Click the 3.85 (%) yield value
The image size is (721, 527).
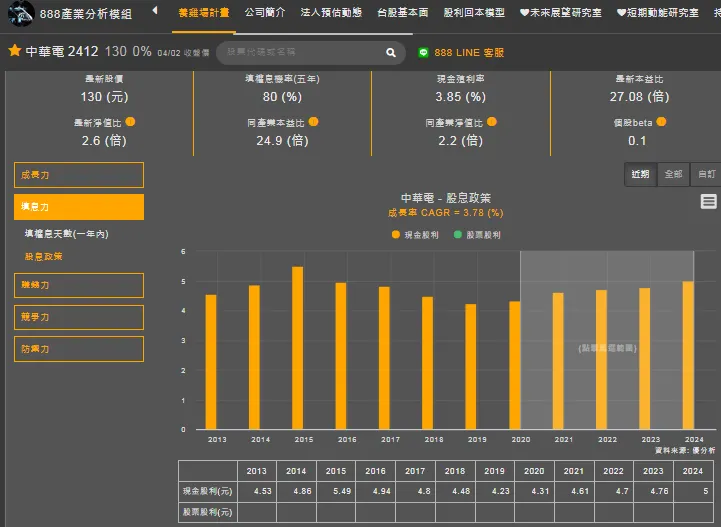[x=461, y=97]
